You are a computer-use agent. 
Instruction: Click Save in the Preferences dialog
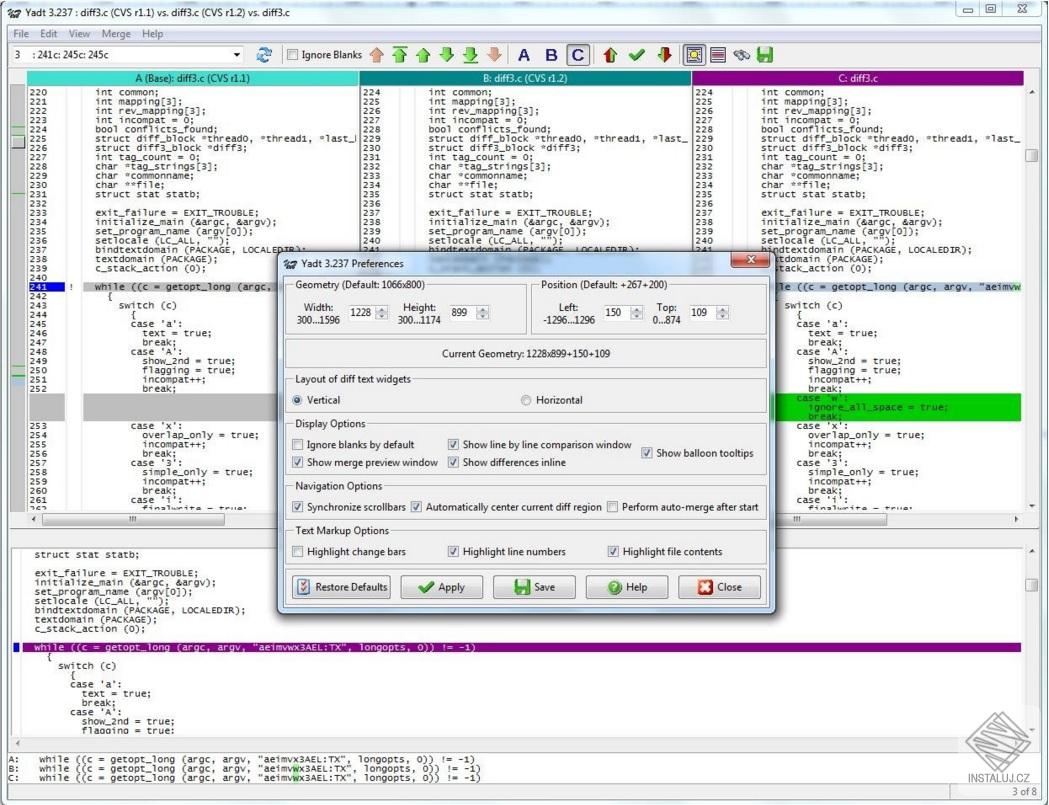[x=534, y=587]
